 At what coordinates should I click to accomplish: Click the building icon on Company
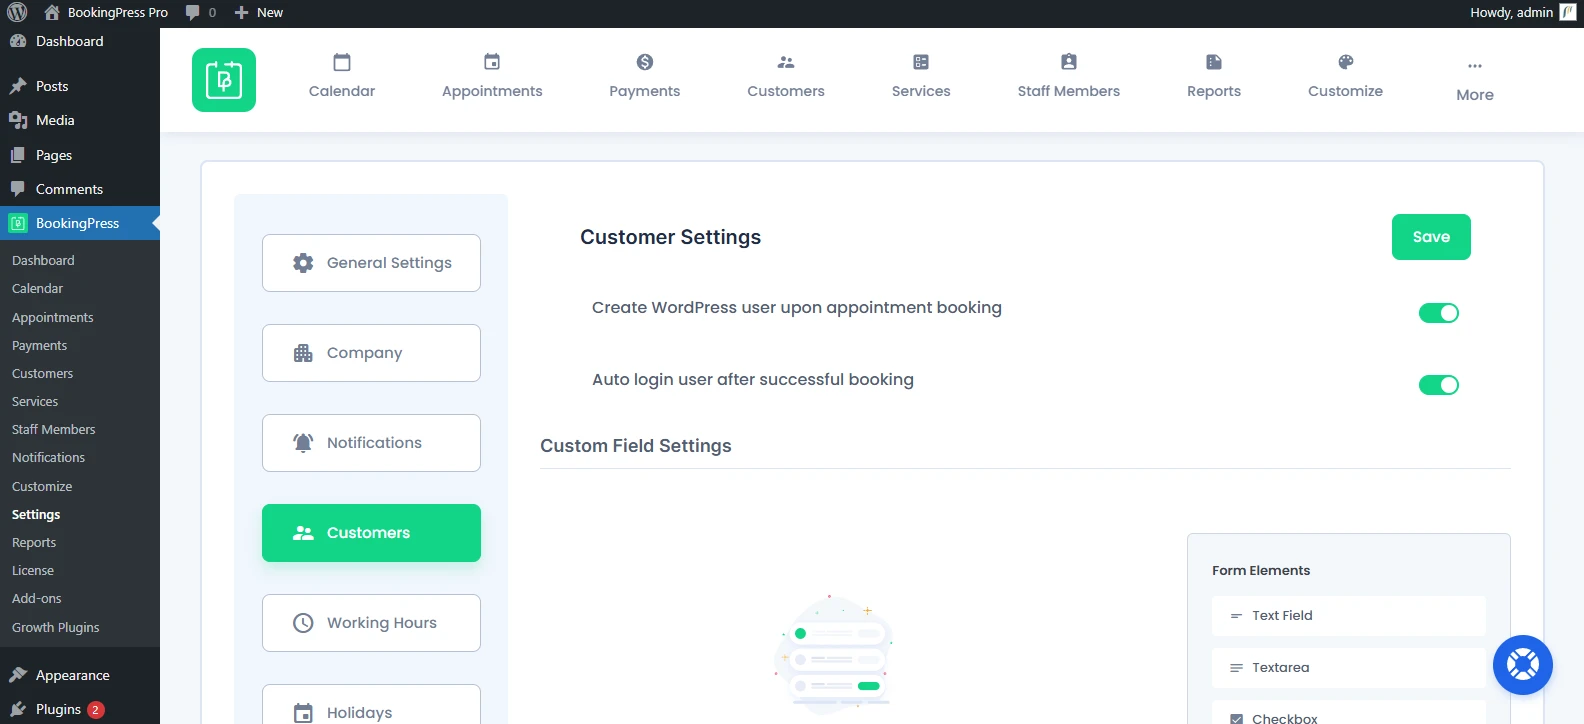tap(303, 353)
